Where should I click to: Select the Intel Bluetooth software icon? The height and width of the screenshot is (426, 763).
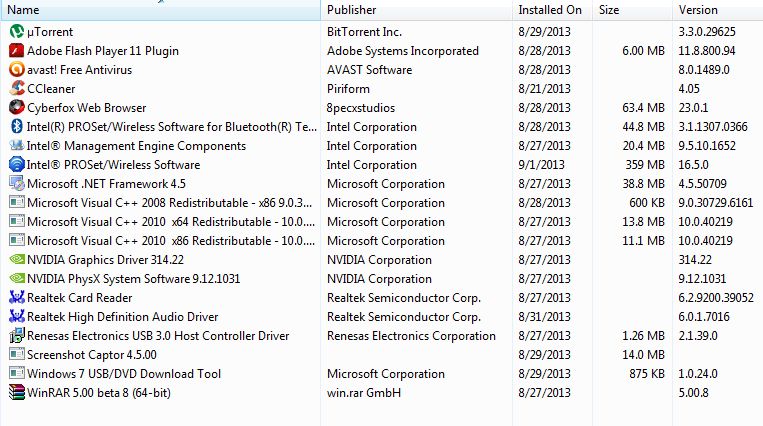coord(16,127)
